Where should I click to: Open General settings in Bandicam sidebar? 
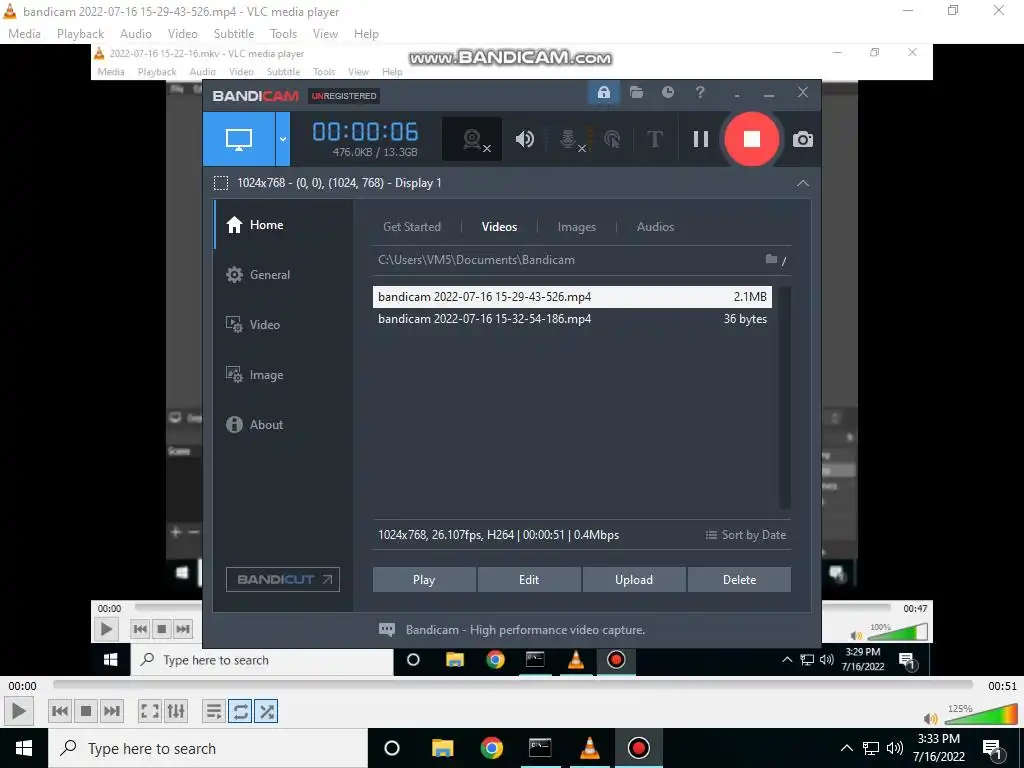point(283,275)
